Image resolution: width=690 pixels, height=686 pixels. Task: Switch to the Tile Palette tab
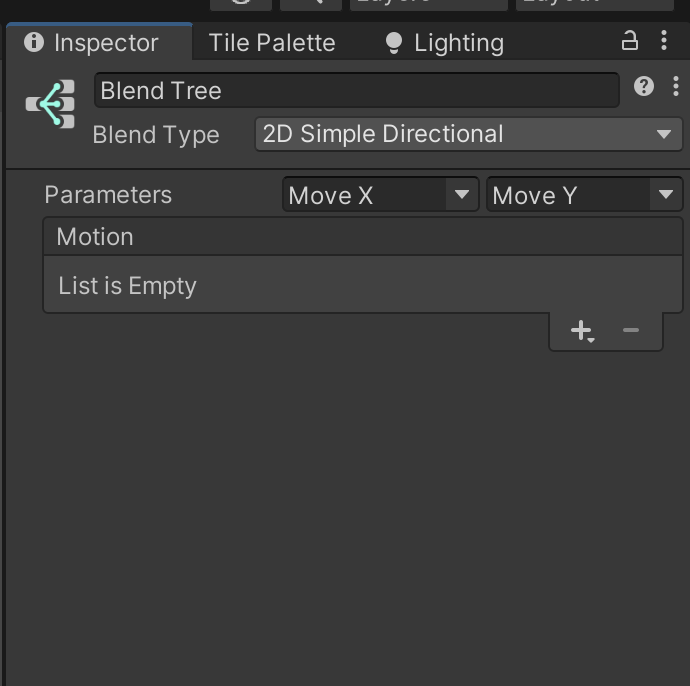272,43
